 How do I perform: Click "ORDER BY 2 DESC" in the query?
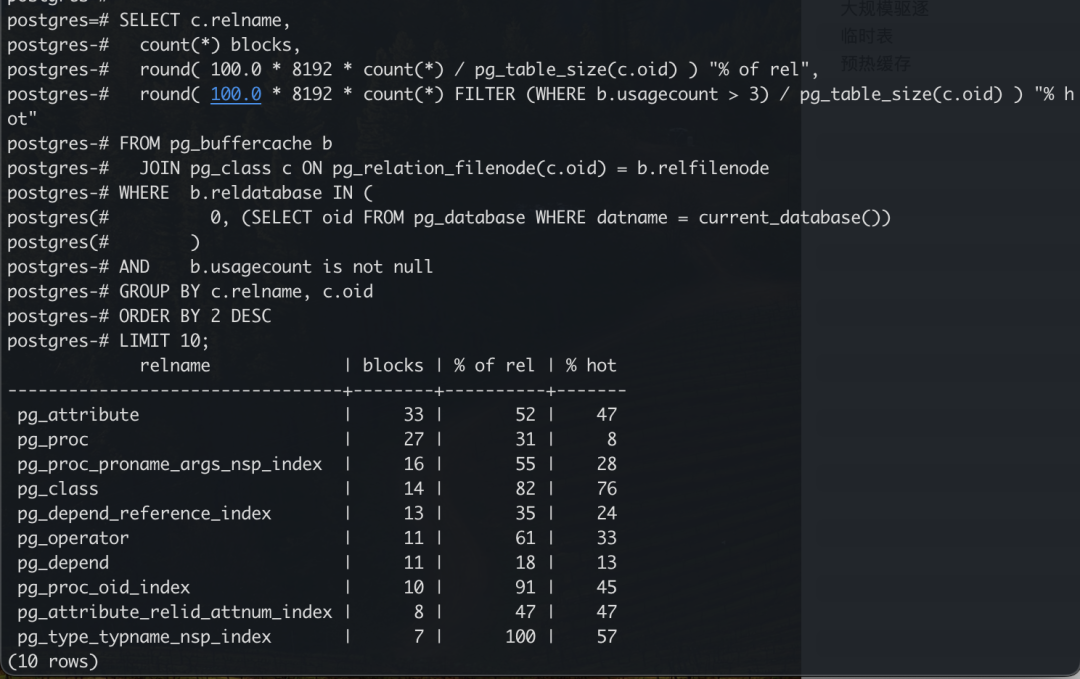[195, 316]
